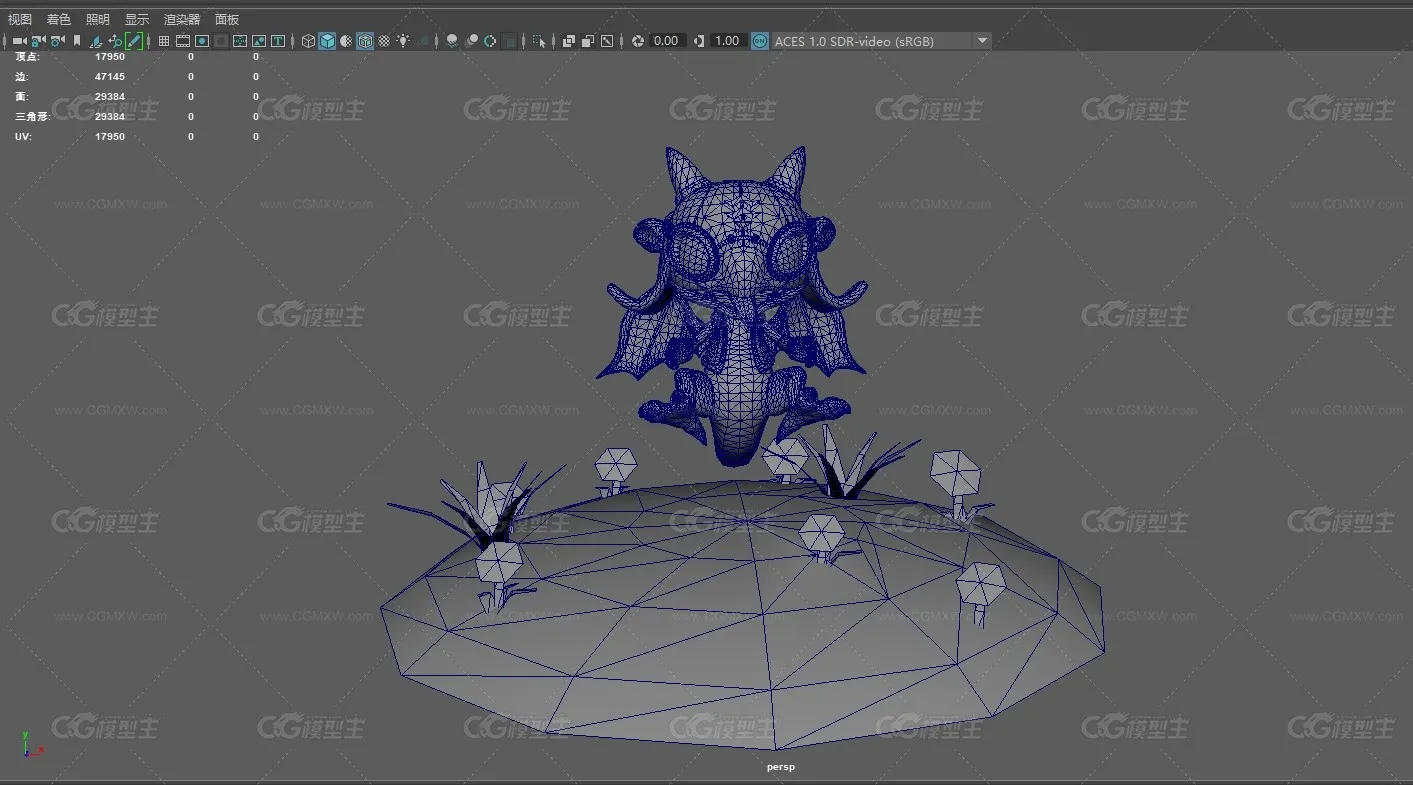
Task: Click the view transform dropdown arrow
Action: point(982,41)
